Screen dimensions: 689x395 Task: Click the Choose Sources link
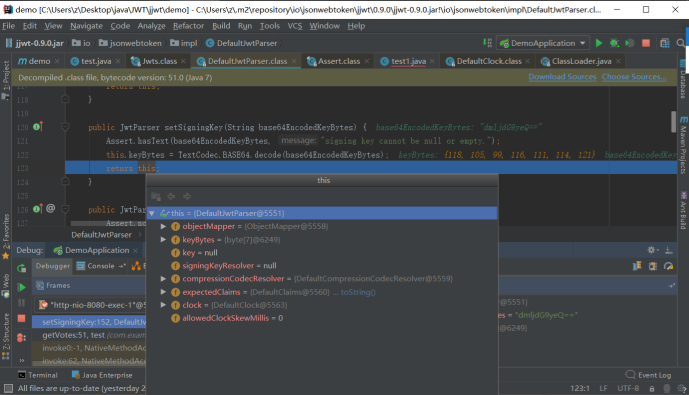[634, 77]
